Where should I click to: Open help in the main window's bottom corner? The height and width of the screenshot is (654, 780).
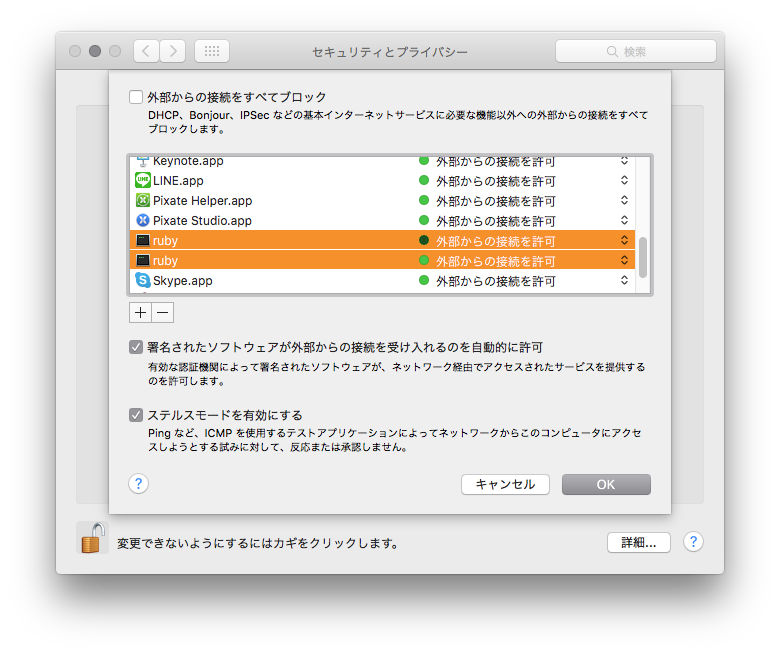point(693,542)
